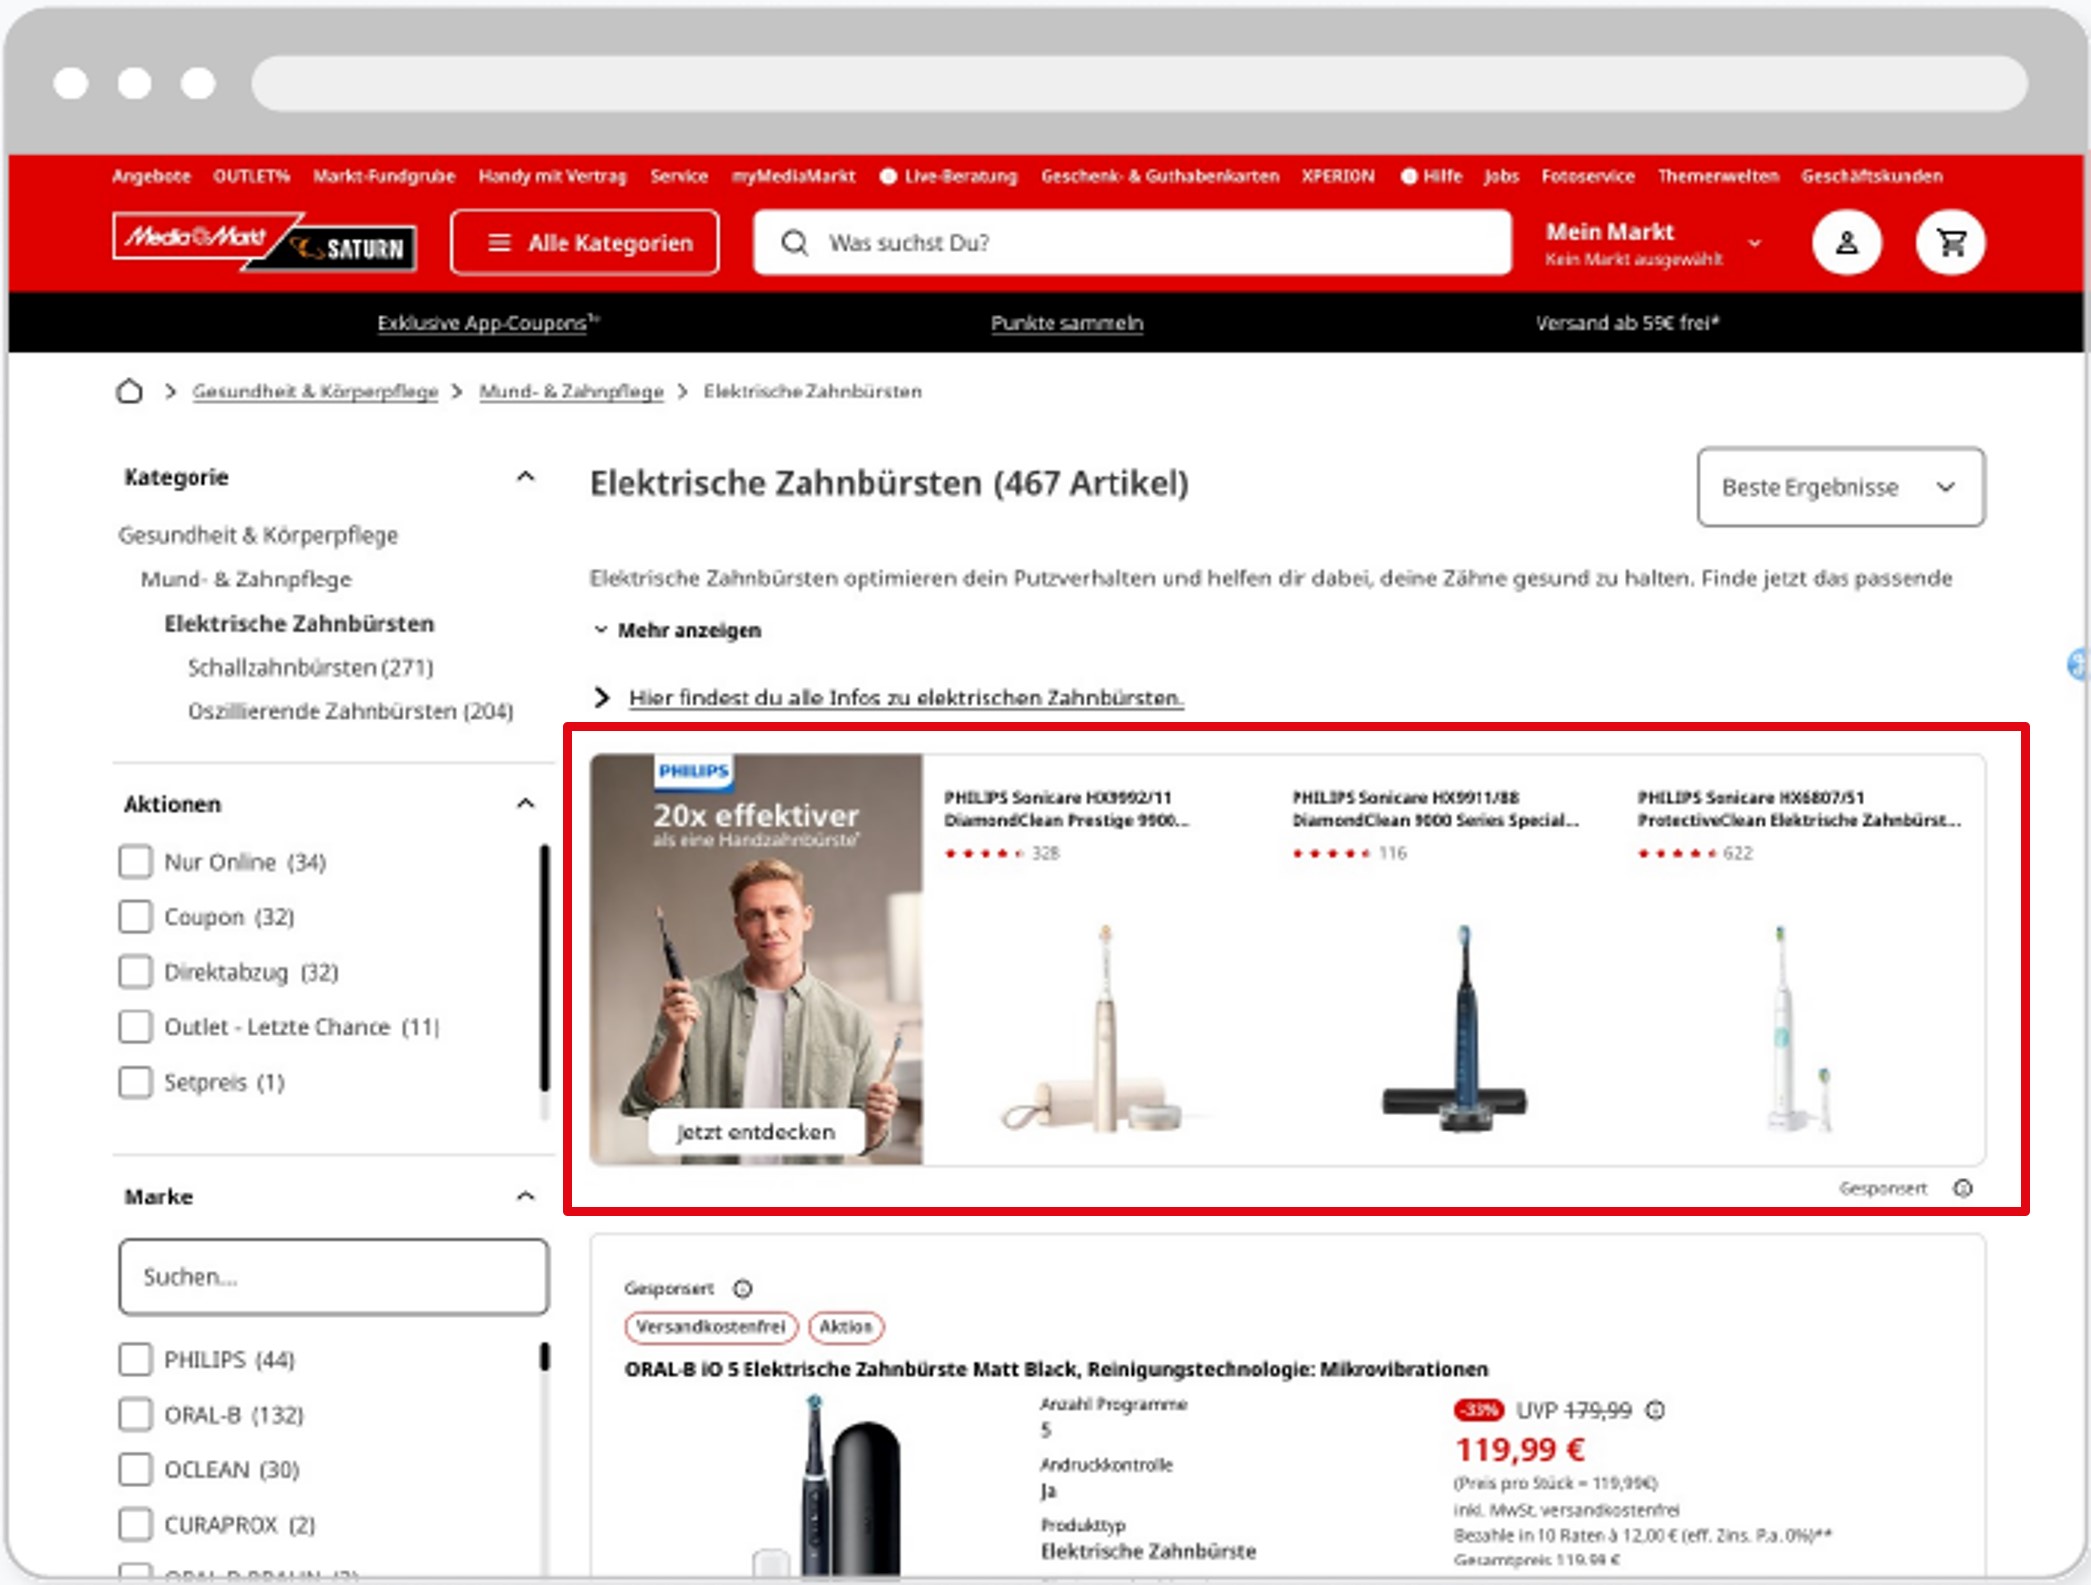
Task: Collapse the Aktionen filter section
Action: [525, 804]
